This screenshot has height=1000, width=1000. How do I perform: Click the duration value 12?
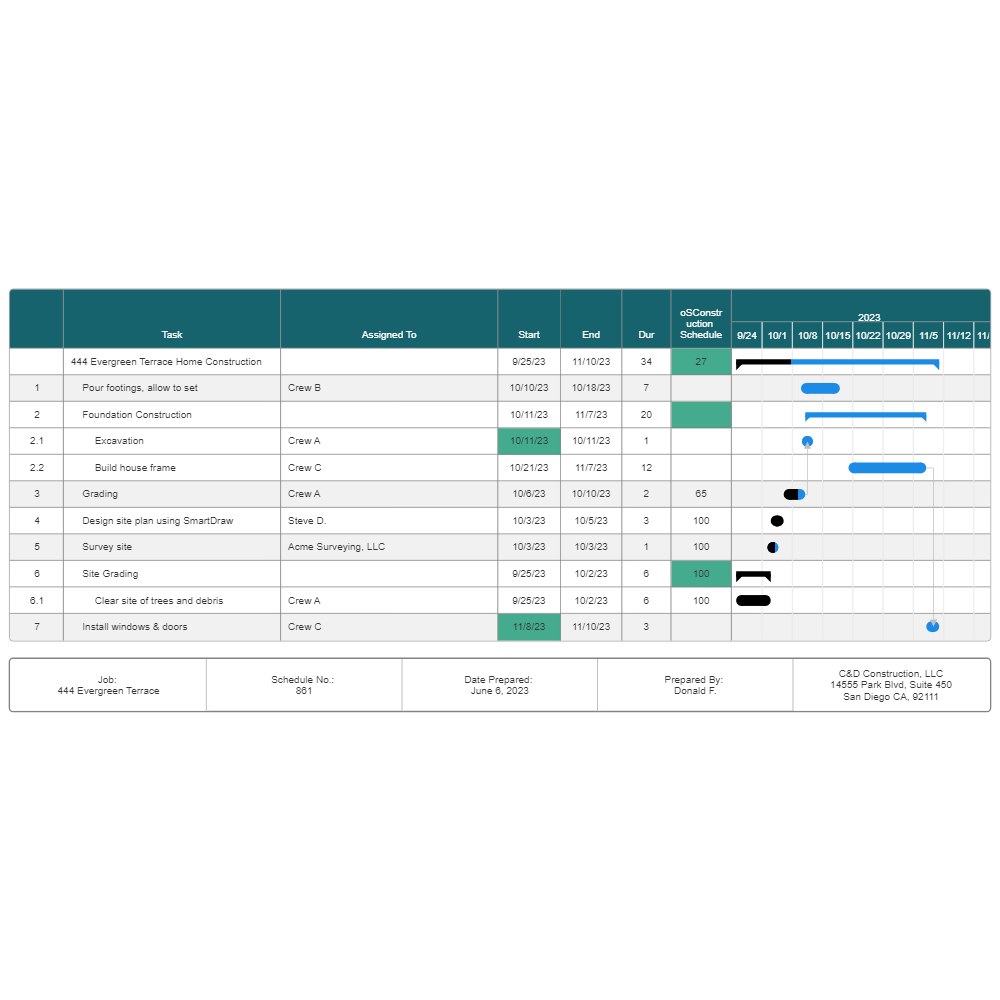pyautogui.click(x=646, y=467)
